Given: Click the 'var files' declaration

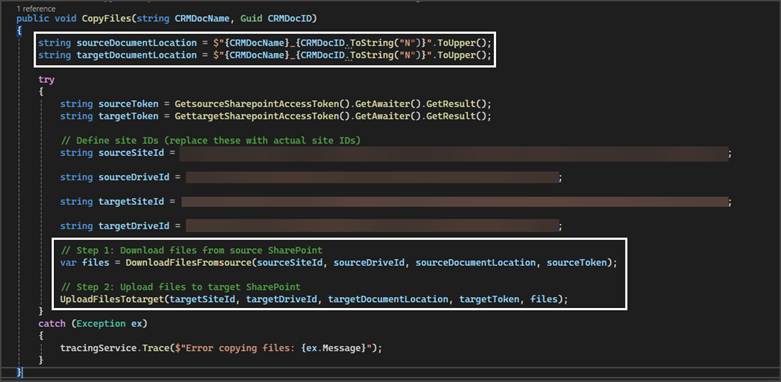Looking at the screenshot, I should [x=85, y=262].
